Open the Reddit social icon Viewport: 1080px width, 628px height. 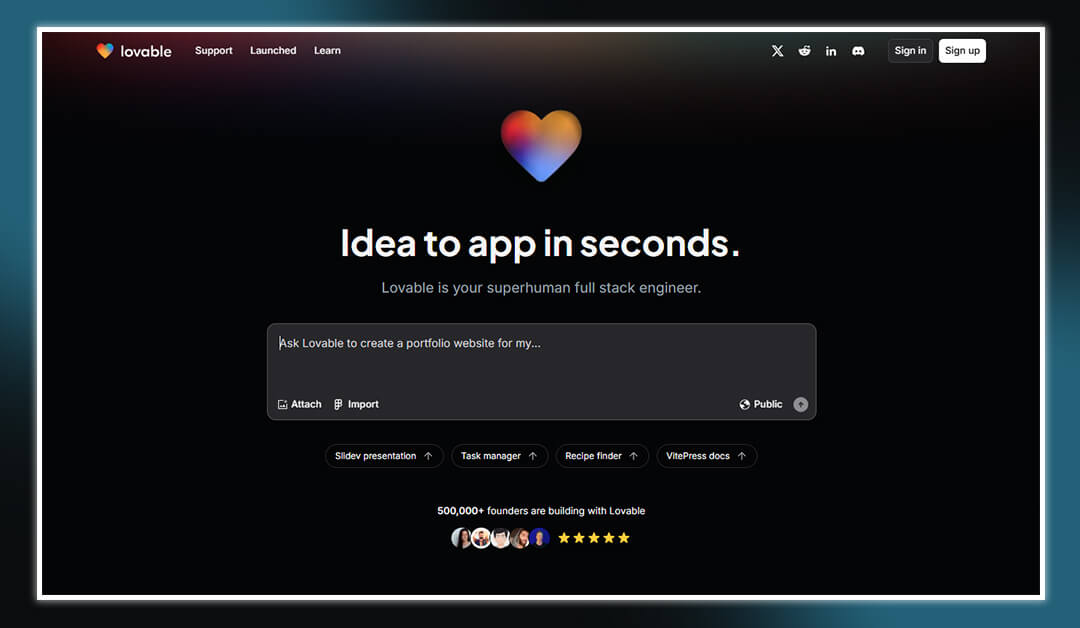pos(804,51)
